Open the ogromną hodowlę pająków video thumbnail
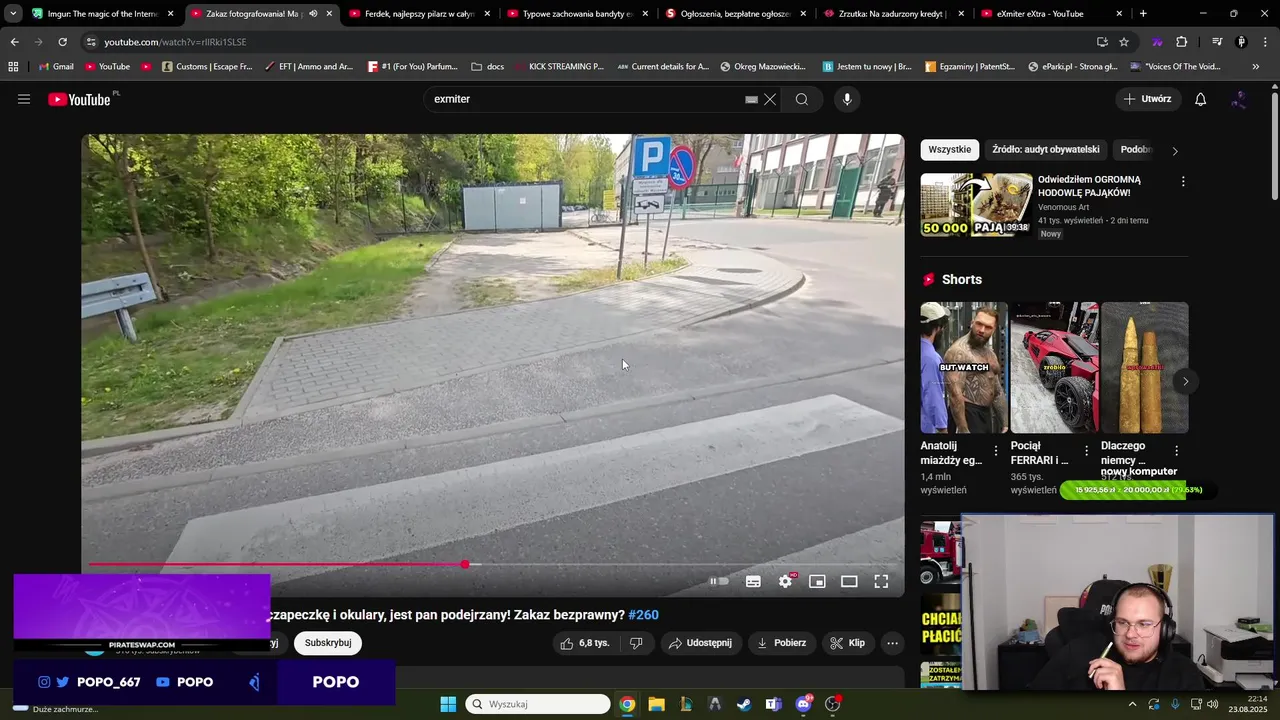 pyautogui.click(x=976, y=205)
